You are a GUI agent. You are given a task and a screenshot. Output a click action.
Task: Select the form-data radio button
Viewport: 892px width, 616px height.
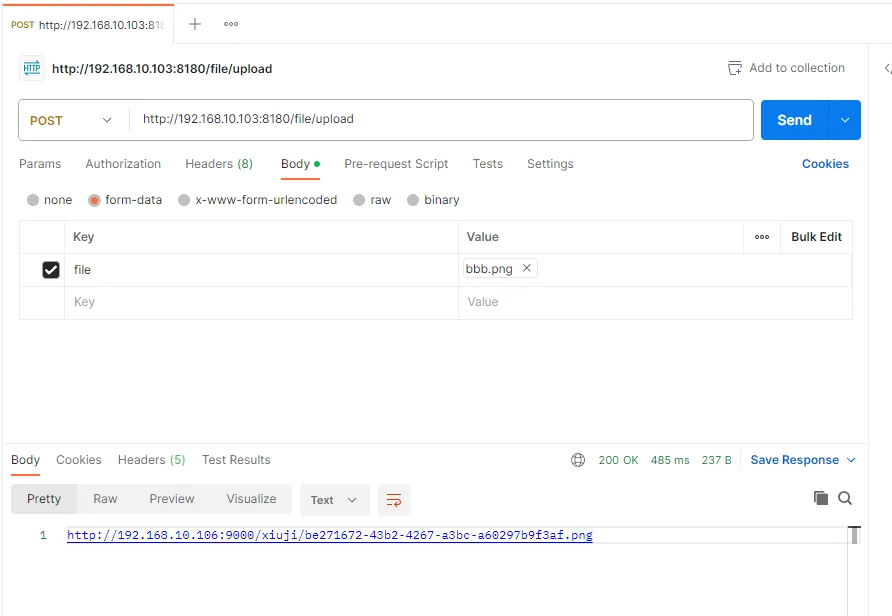tap(94, 200)
